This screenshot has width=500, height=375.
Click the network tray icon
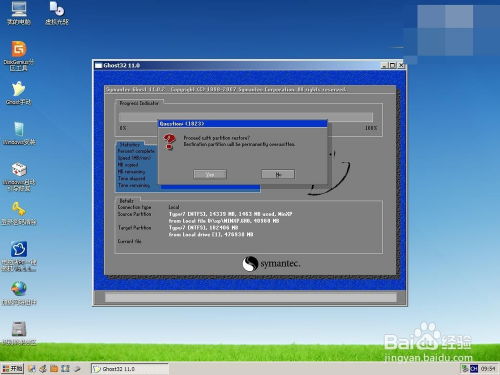point(464,369)
